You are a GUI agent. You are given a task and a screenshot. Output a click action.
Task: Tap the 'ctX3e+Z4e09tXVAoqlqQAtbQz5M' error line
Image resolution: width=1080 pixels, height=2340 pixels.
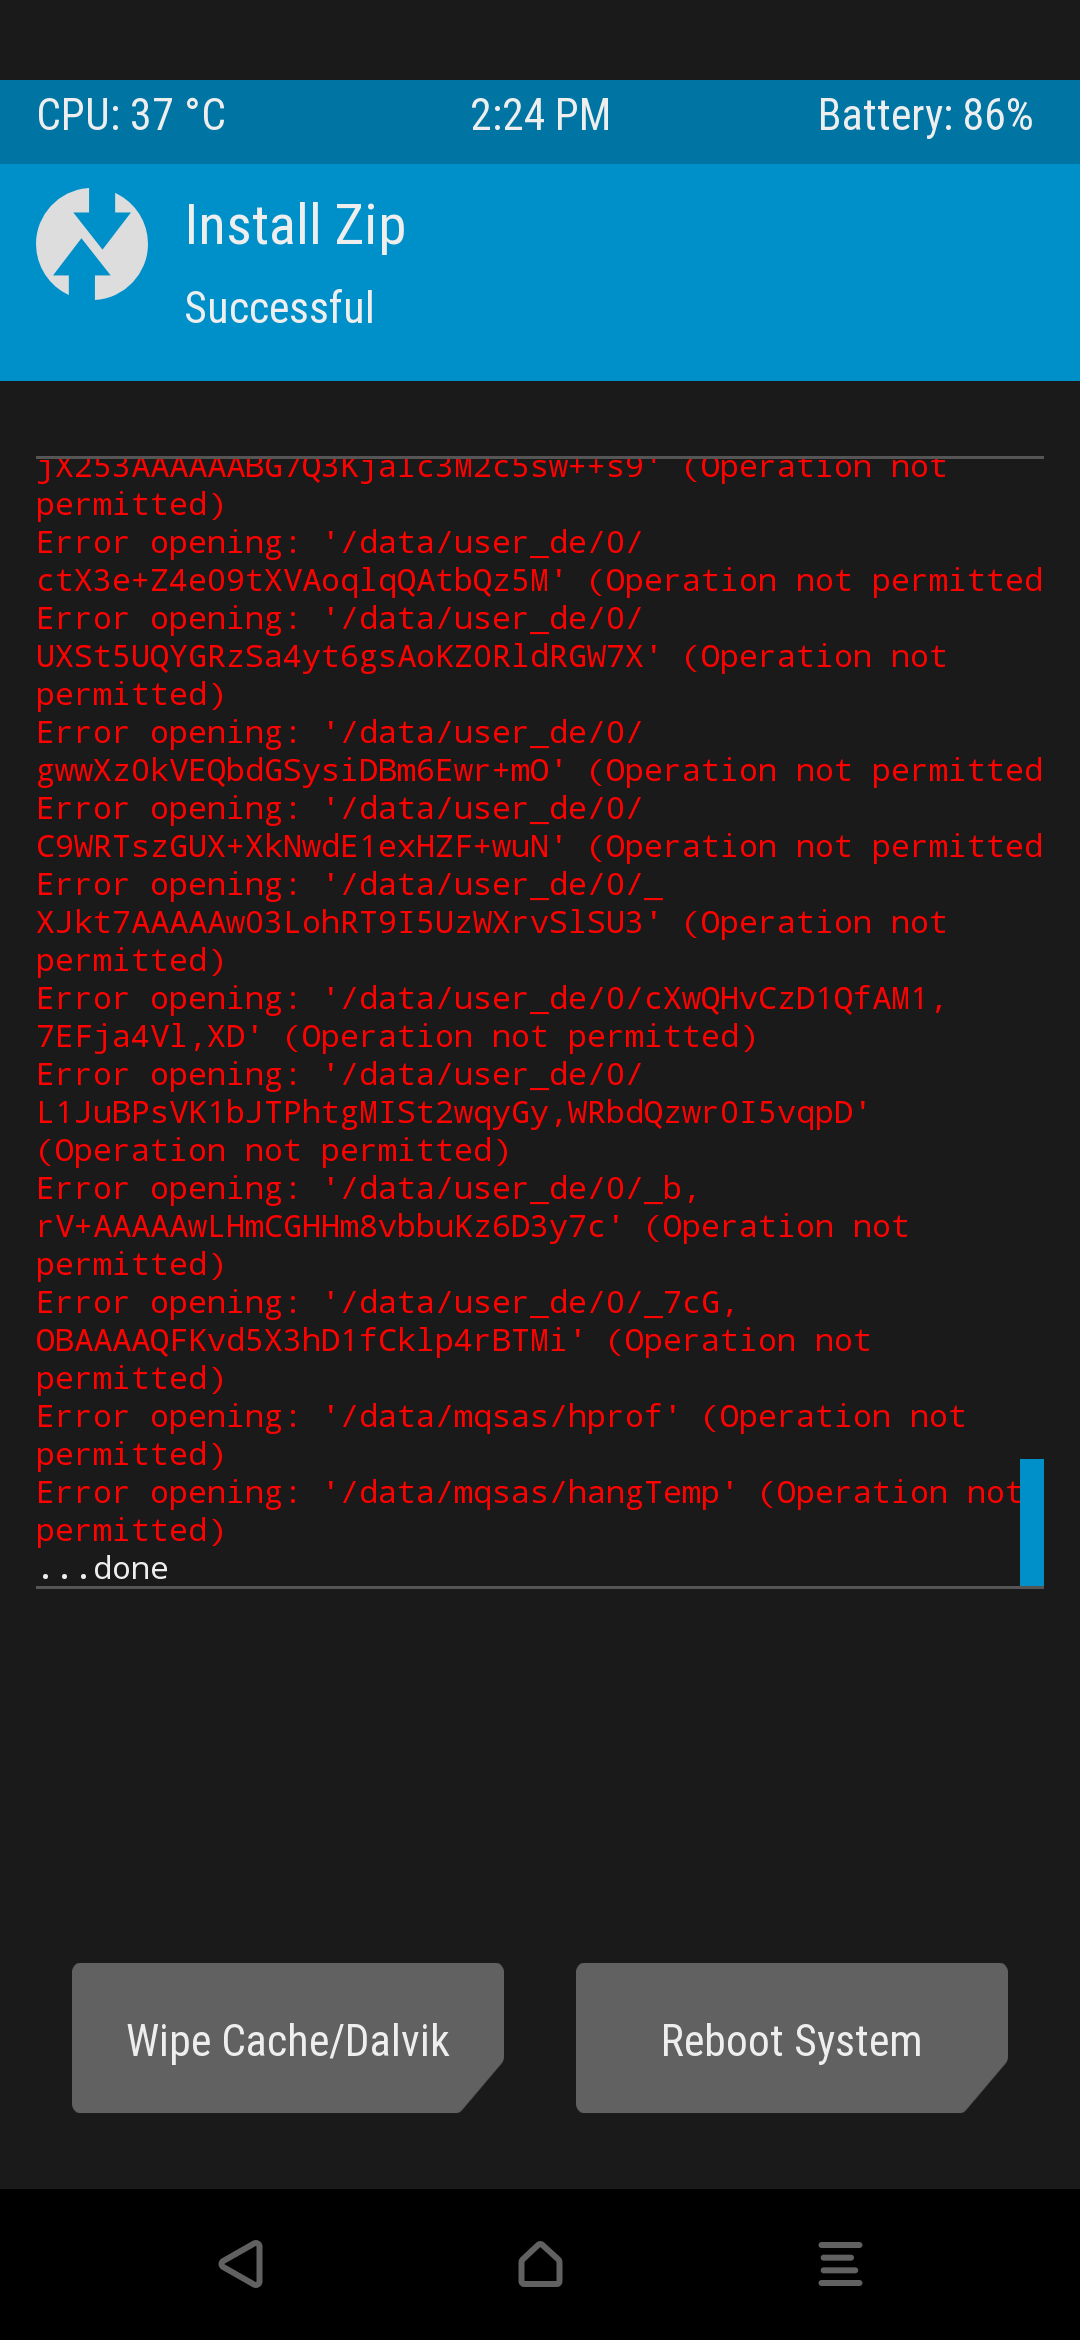tap(540, 561)
